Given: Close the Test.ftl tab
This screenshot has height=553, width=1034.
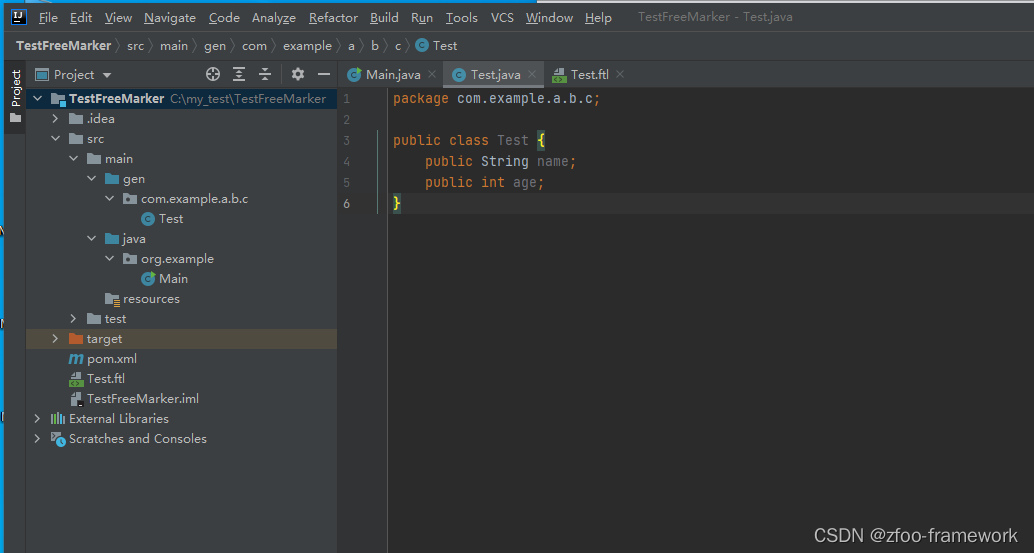Looking at the screenshot, I should [x=620, y=74].
